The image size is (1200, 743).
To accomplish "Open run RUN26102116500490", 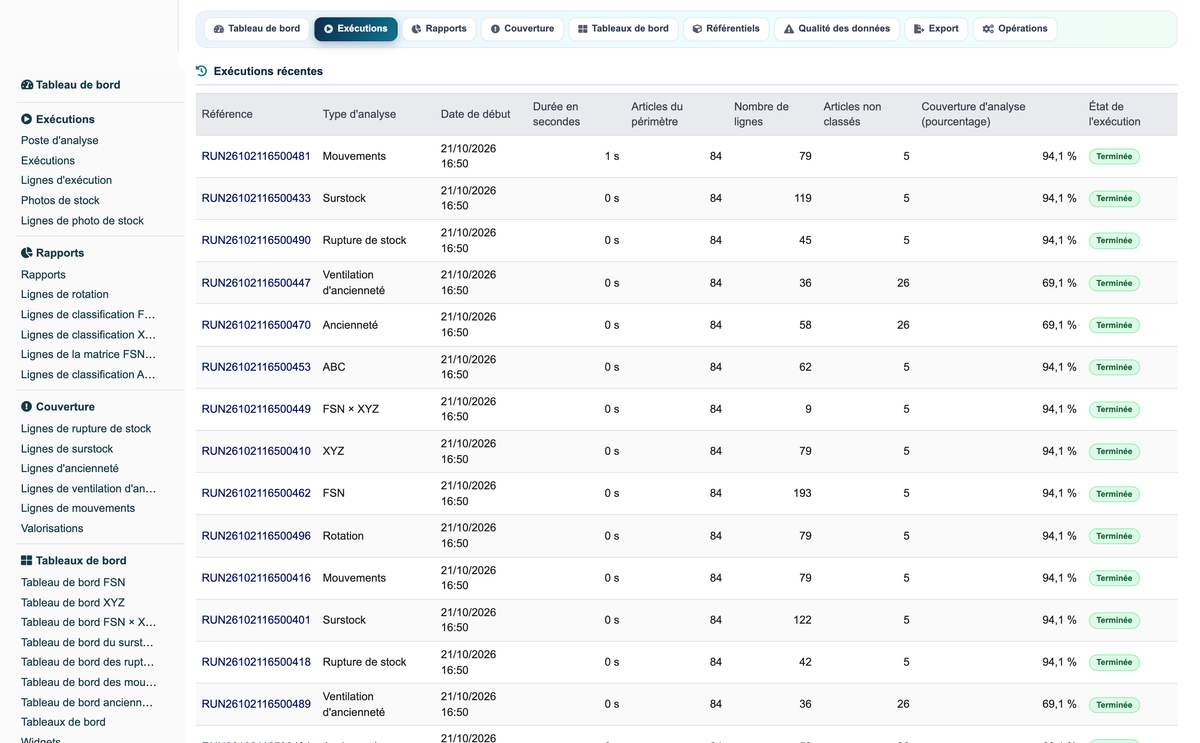I will point(256,240).
